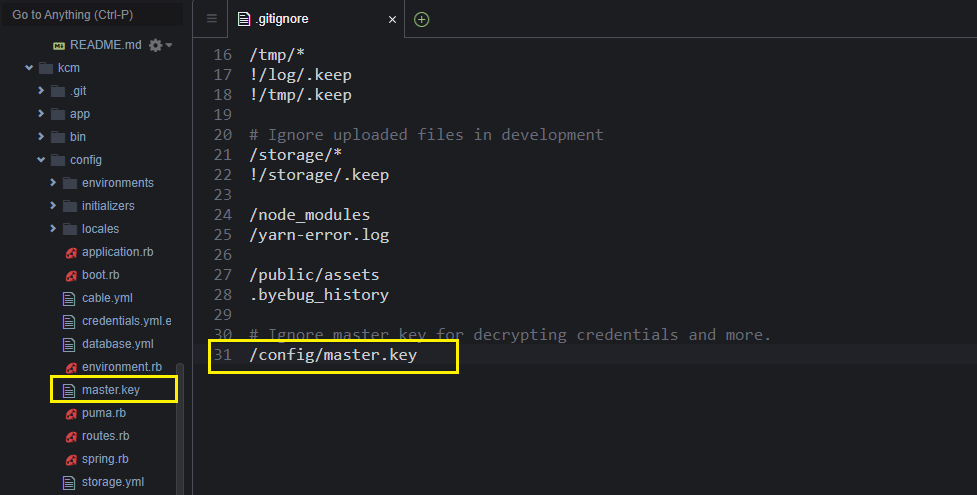Click the Ruby icon of routes.rb

[x=71, y=437]
